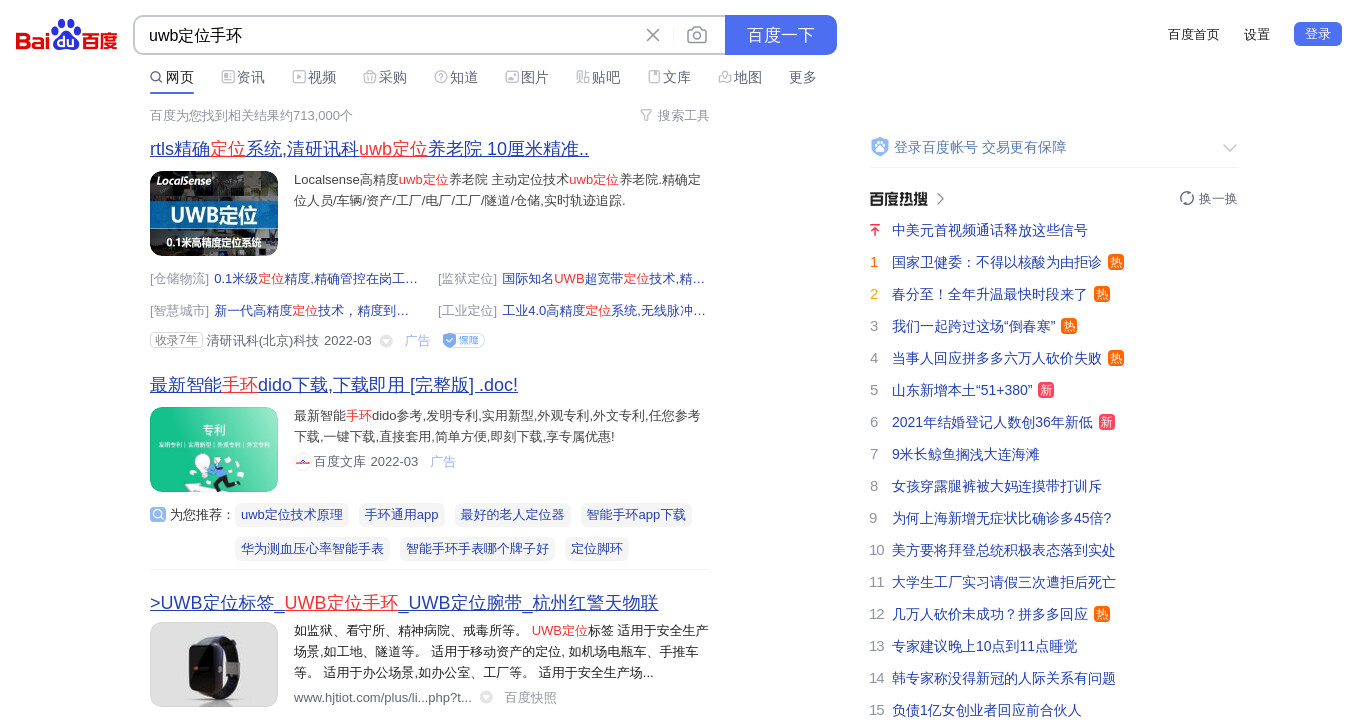Screen dimensions: 1366x728
Task: Switch to the 图片 tab
Action: coord(527,77)
